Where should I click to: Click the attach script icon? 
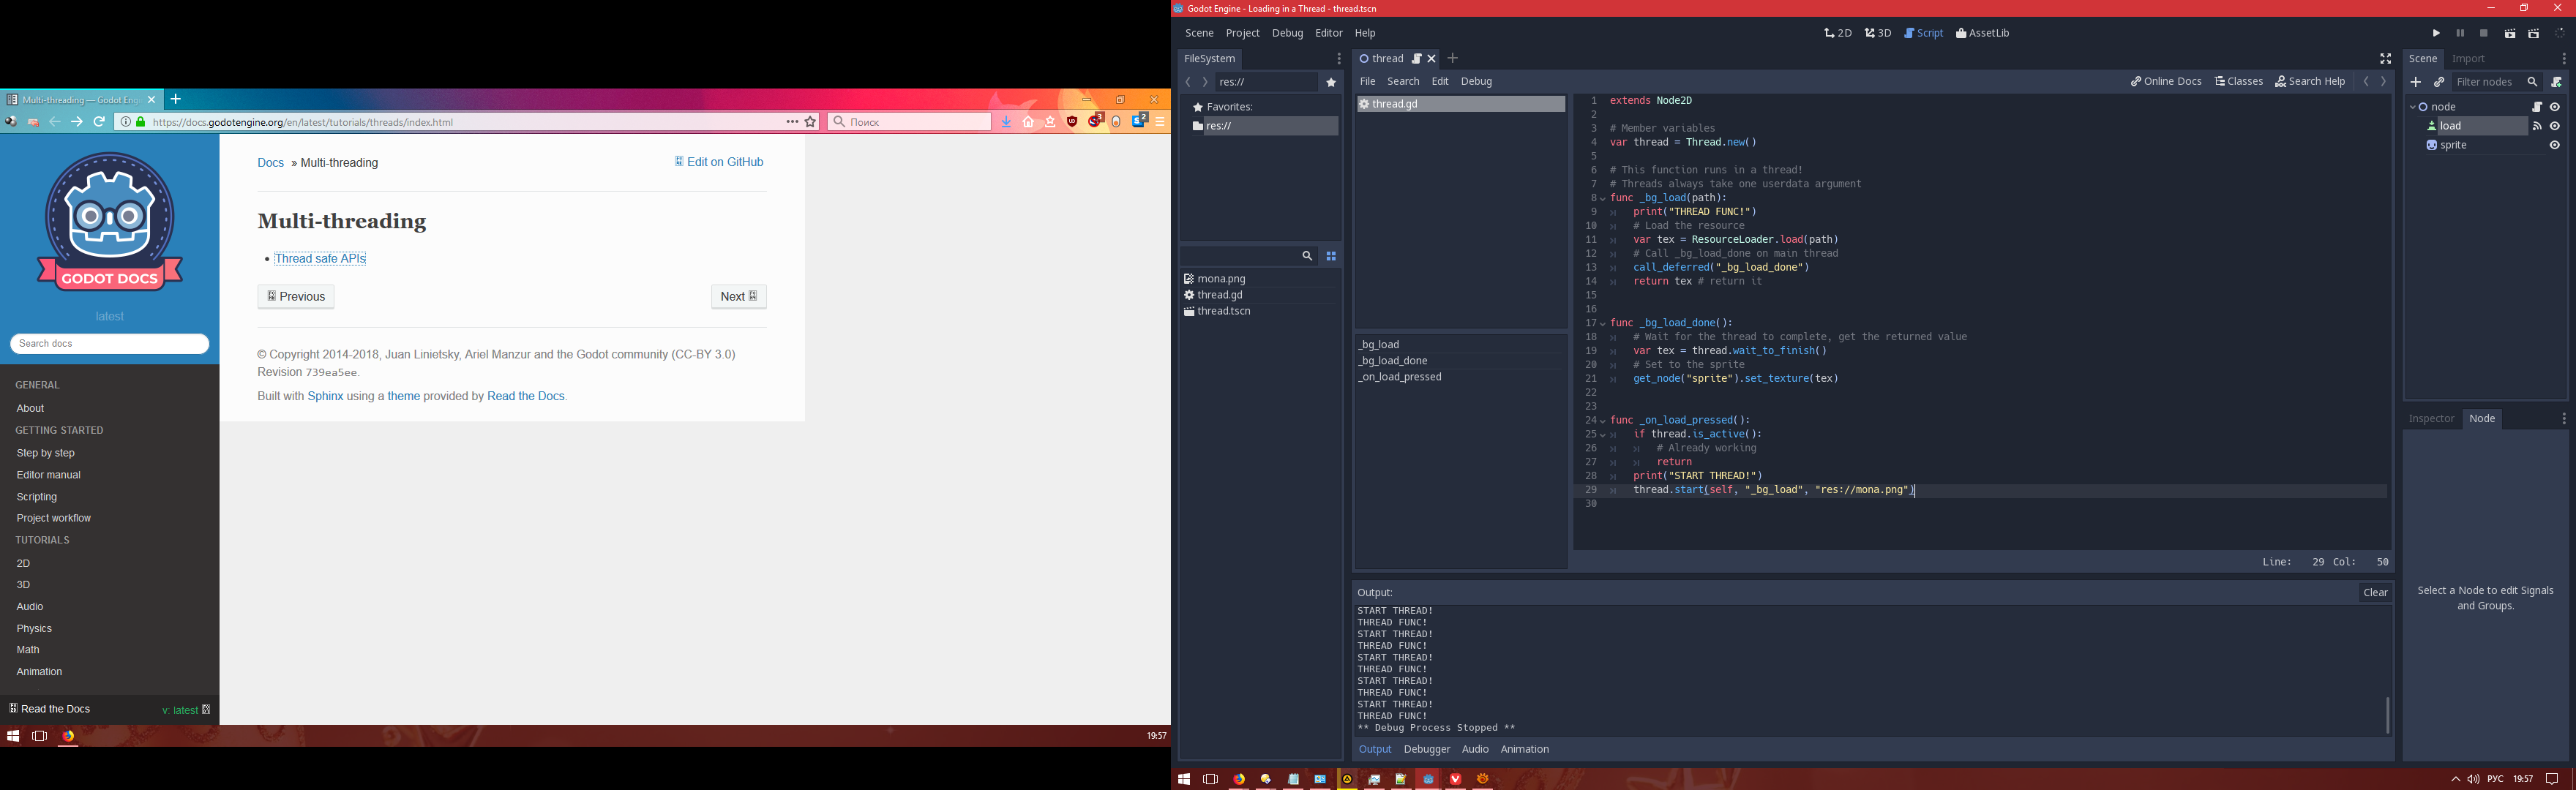(x=2557, y=82)
